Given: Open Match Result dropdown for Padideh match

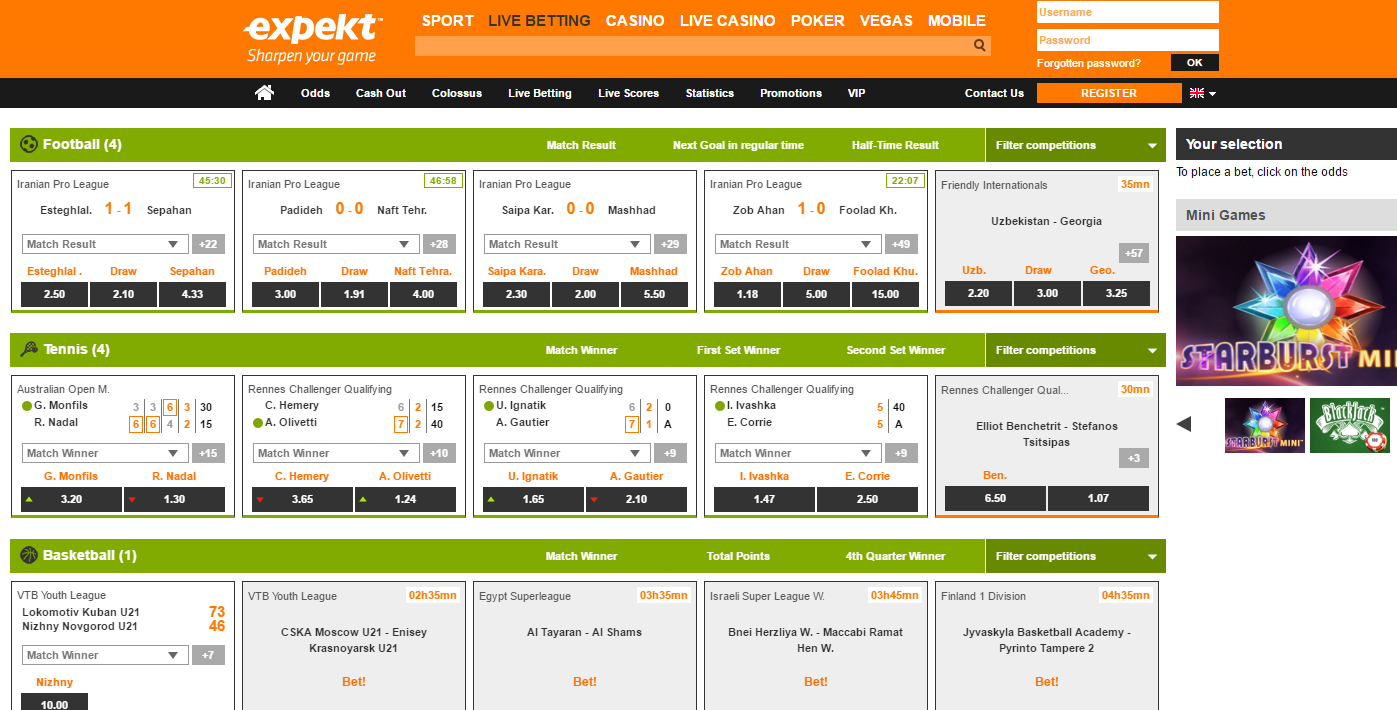Looking at the screenshot, I should coord(336,244).
